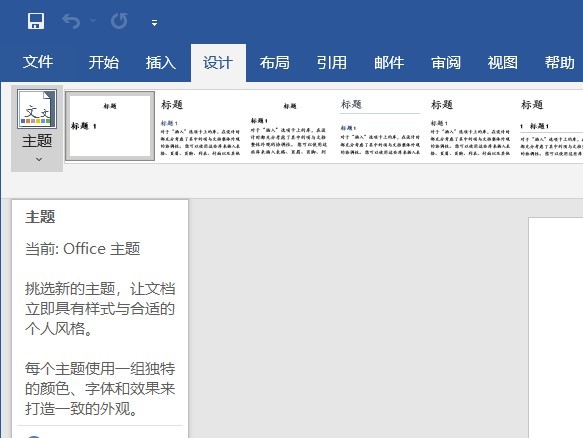Switch to the 邮件 ribbon tab

389,62
